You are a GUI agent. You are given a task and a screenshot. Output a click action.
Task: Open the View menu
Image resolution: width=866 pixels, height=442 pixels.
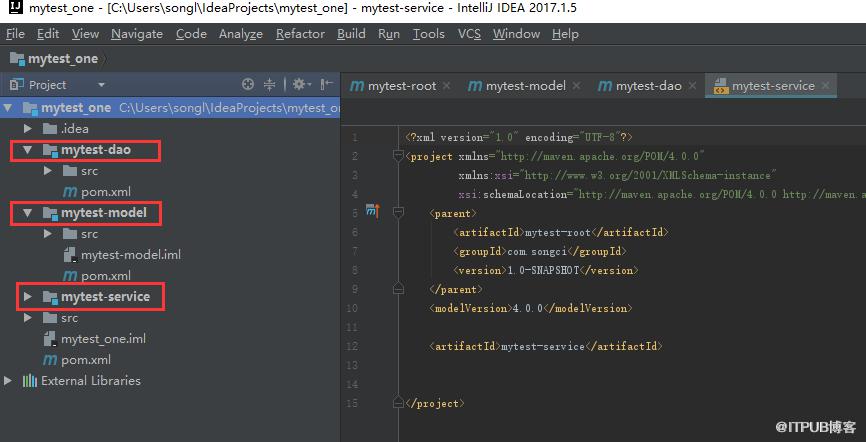[85, 34]
